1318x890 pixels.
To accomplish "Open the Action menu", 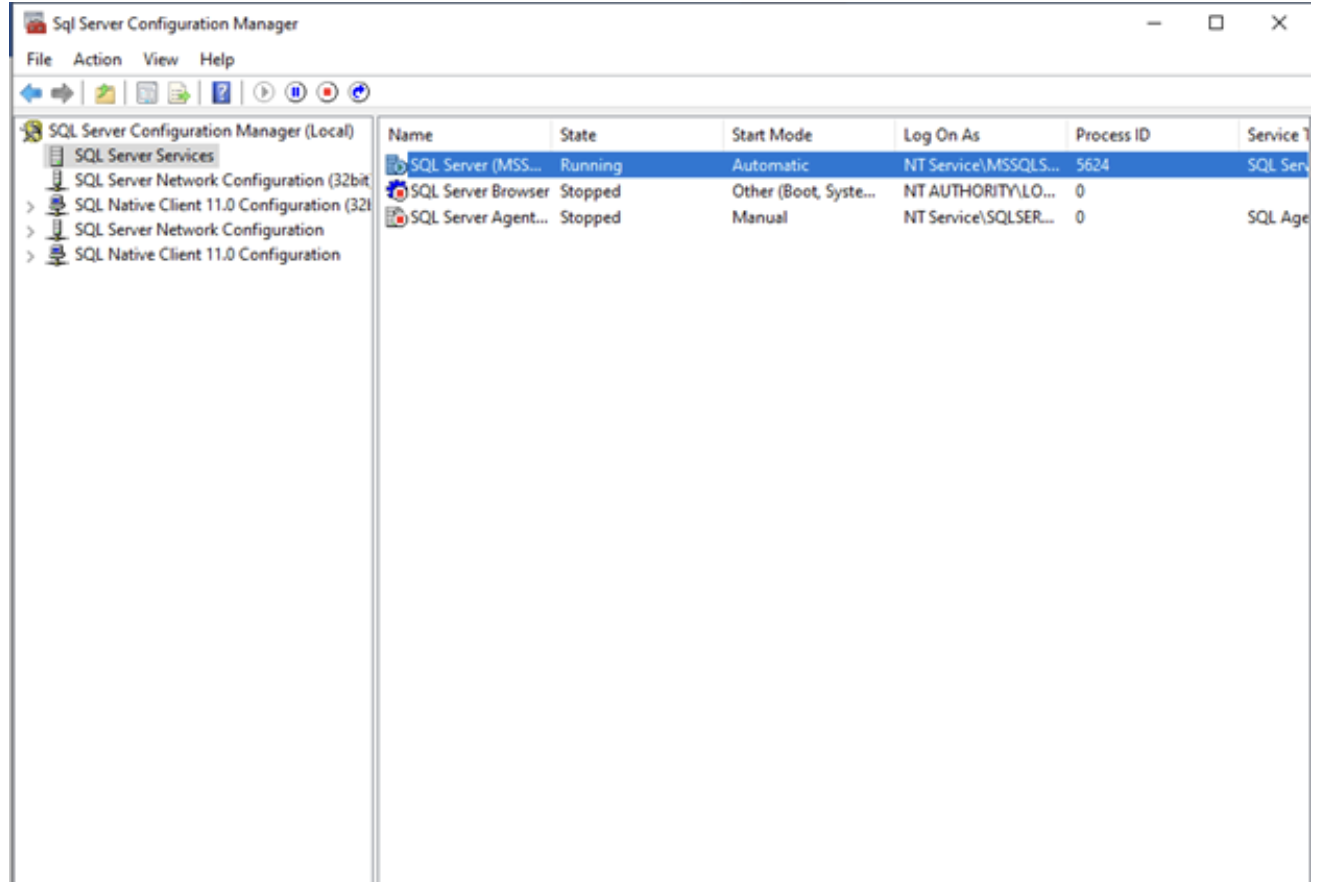I will pyautogui.click(x=97, y=59).
